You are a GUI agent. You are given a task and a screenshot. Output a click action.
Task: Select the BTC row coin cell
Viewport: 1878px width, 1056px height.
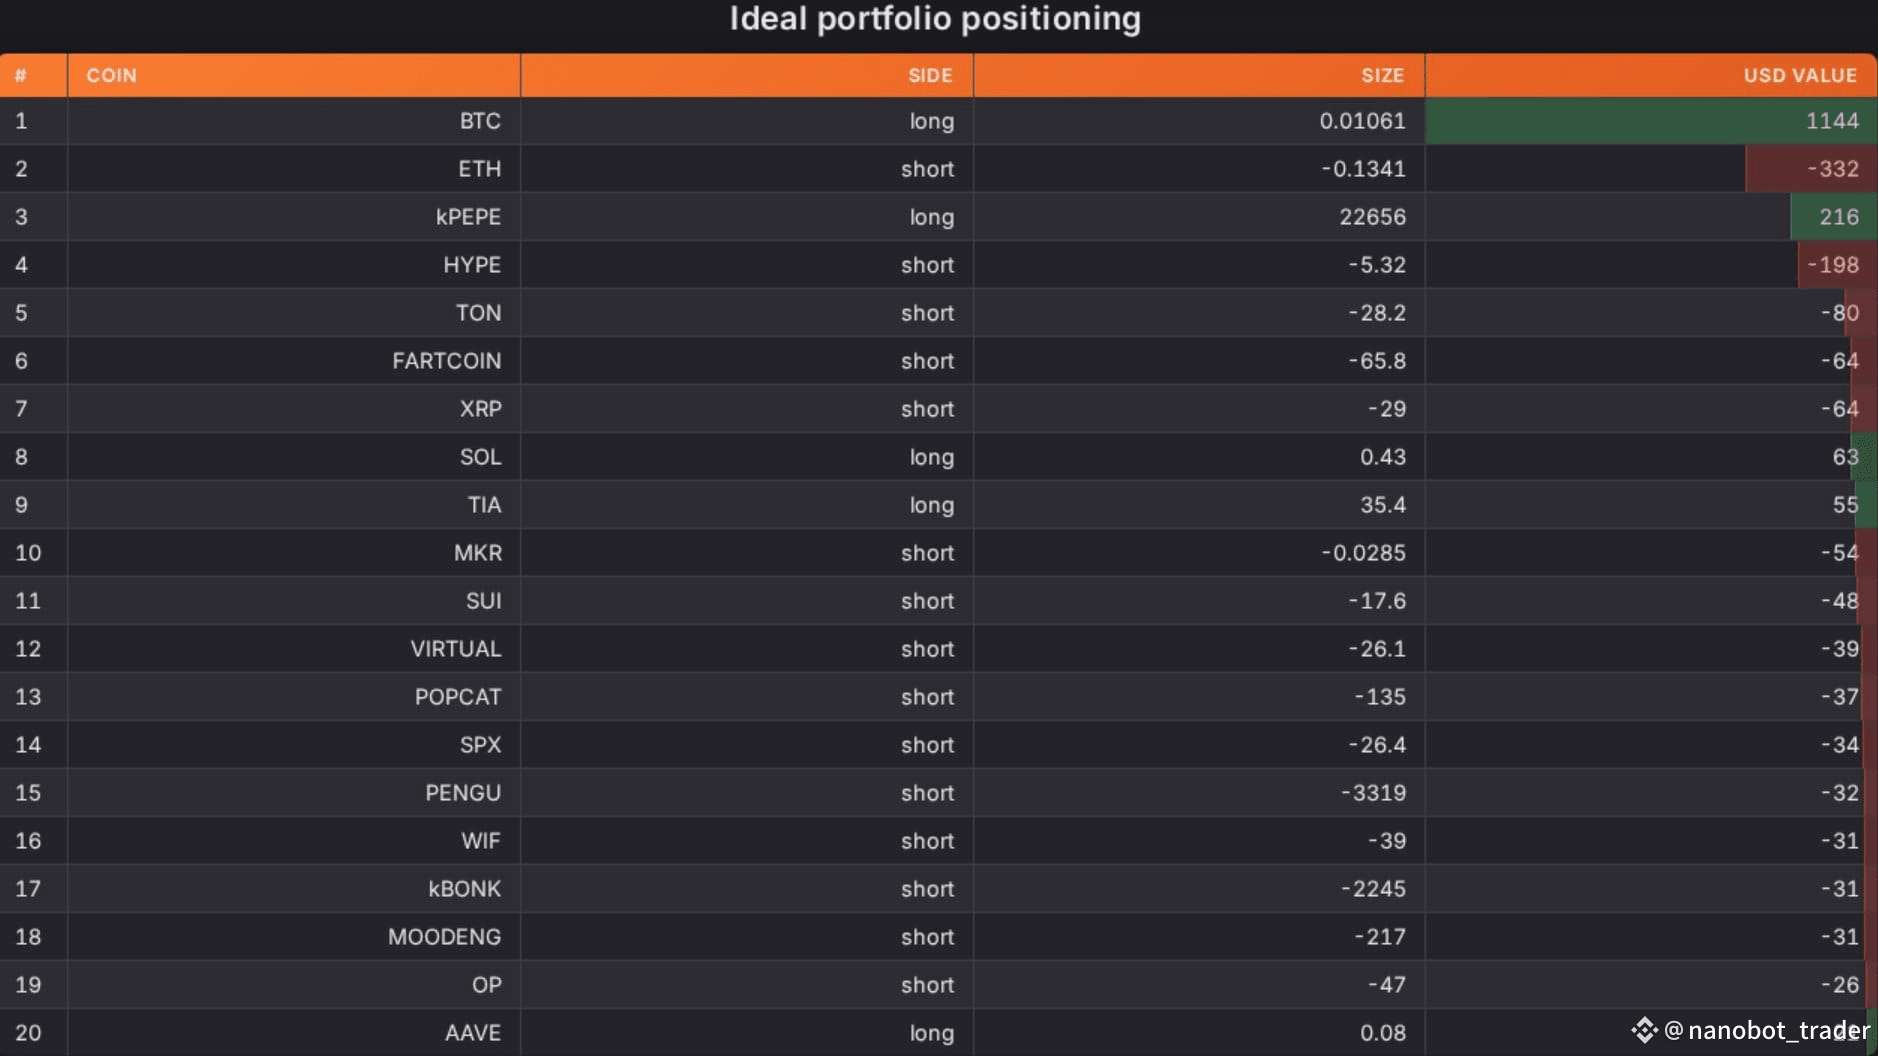pyautogui.click(x=294, y=121)
